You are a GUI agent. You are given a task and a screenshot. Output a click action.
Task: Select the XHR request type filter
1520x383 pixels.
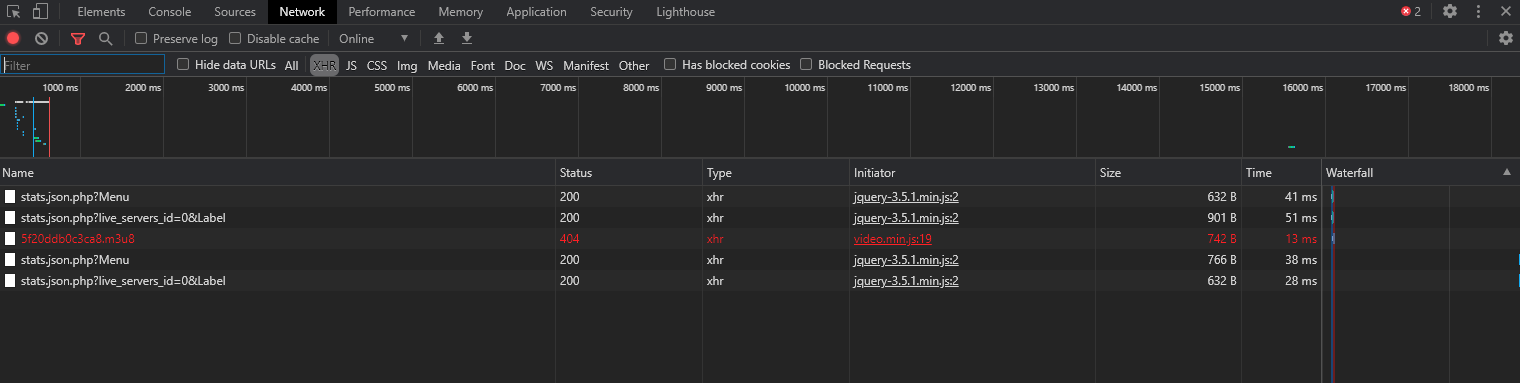click(324, 65)
